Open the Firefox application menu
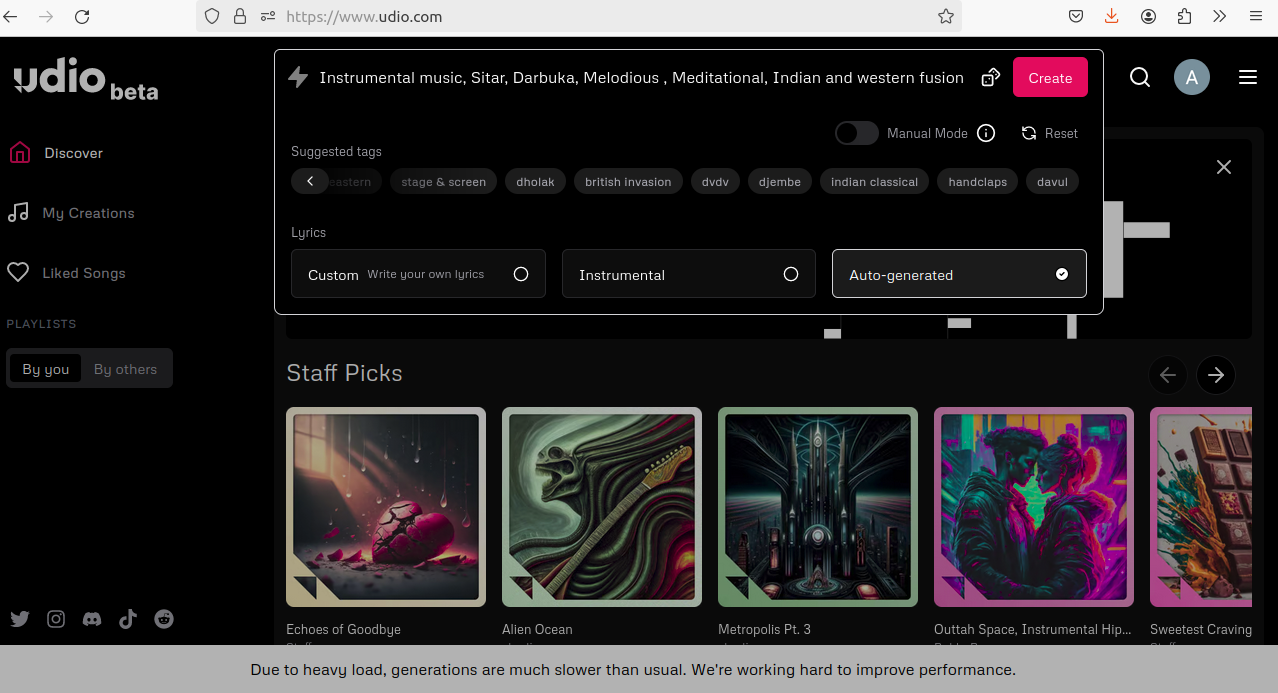The height and width of the screenshot is (693, 1278). 1256,16
